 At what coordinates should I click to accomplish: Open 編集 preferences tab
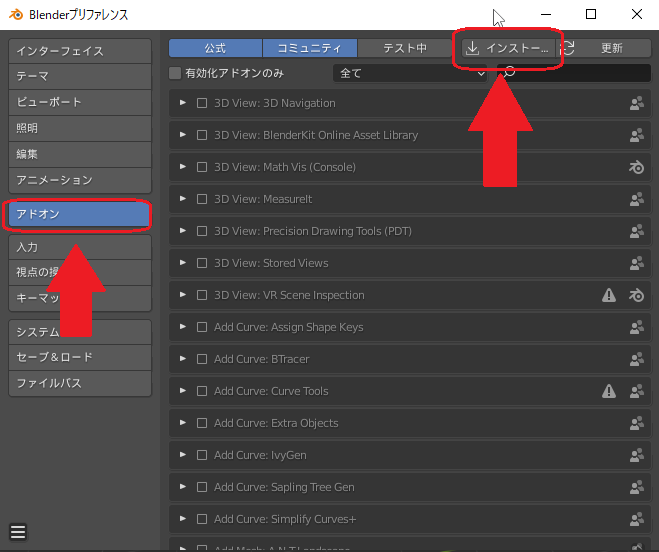click(x=80, y=154)
